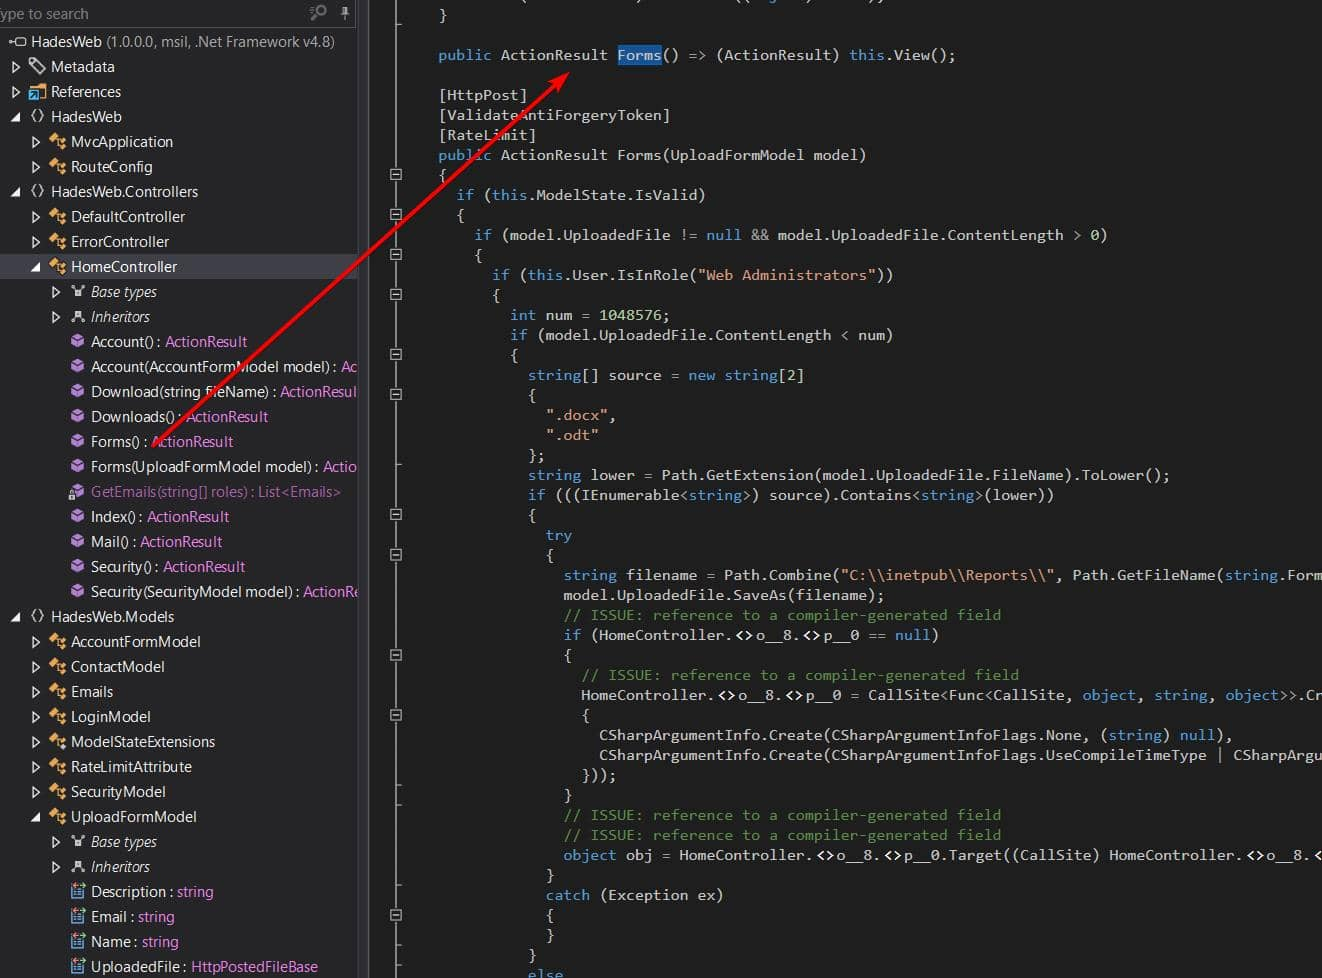This screenshot has width=1322, height=978.
Task: Click the UploadedFile property icon
Action: click(77, 967)
